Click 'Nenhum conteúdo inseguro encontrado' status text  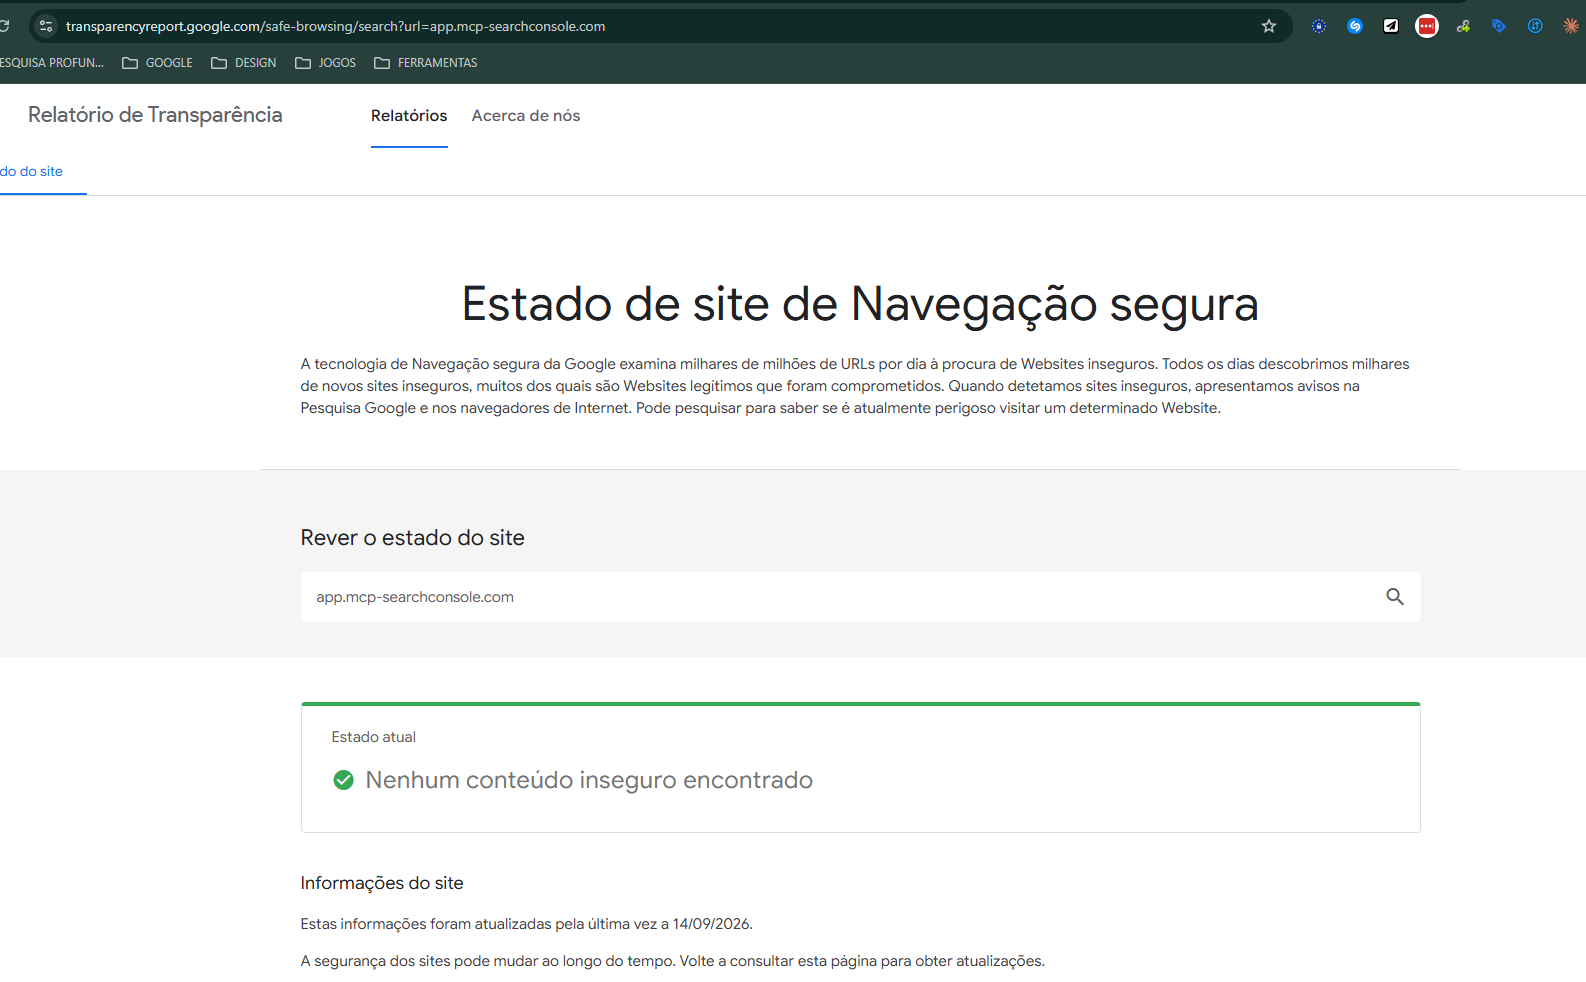(589, 780)
